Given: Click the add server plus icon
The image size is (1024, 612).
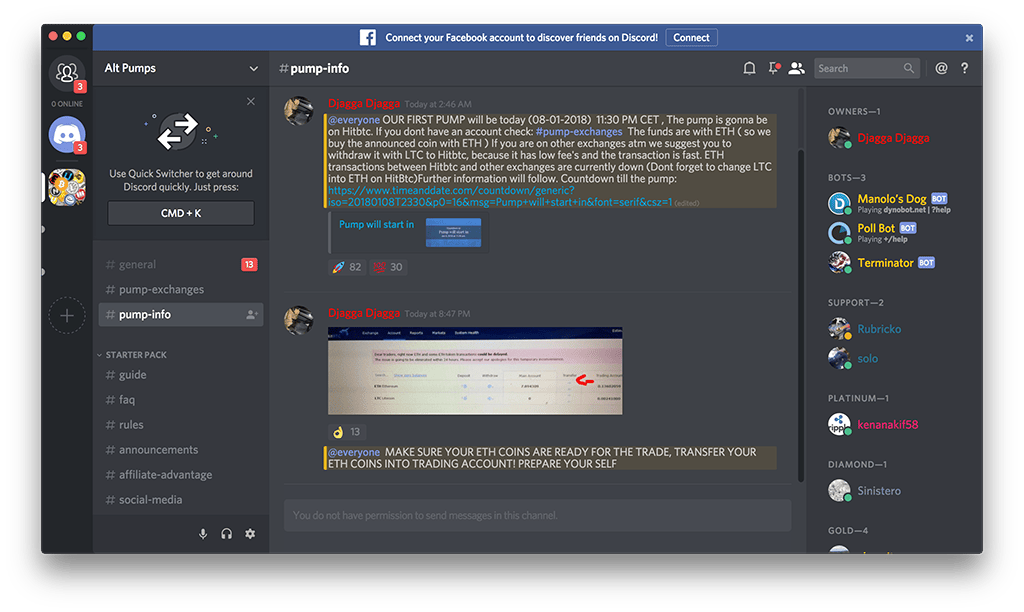Looking at the screenshot, I should [x=67, y=315].
